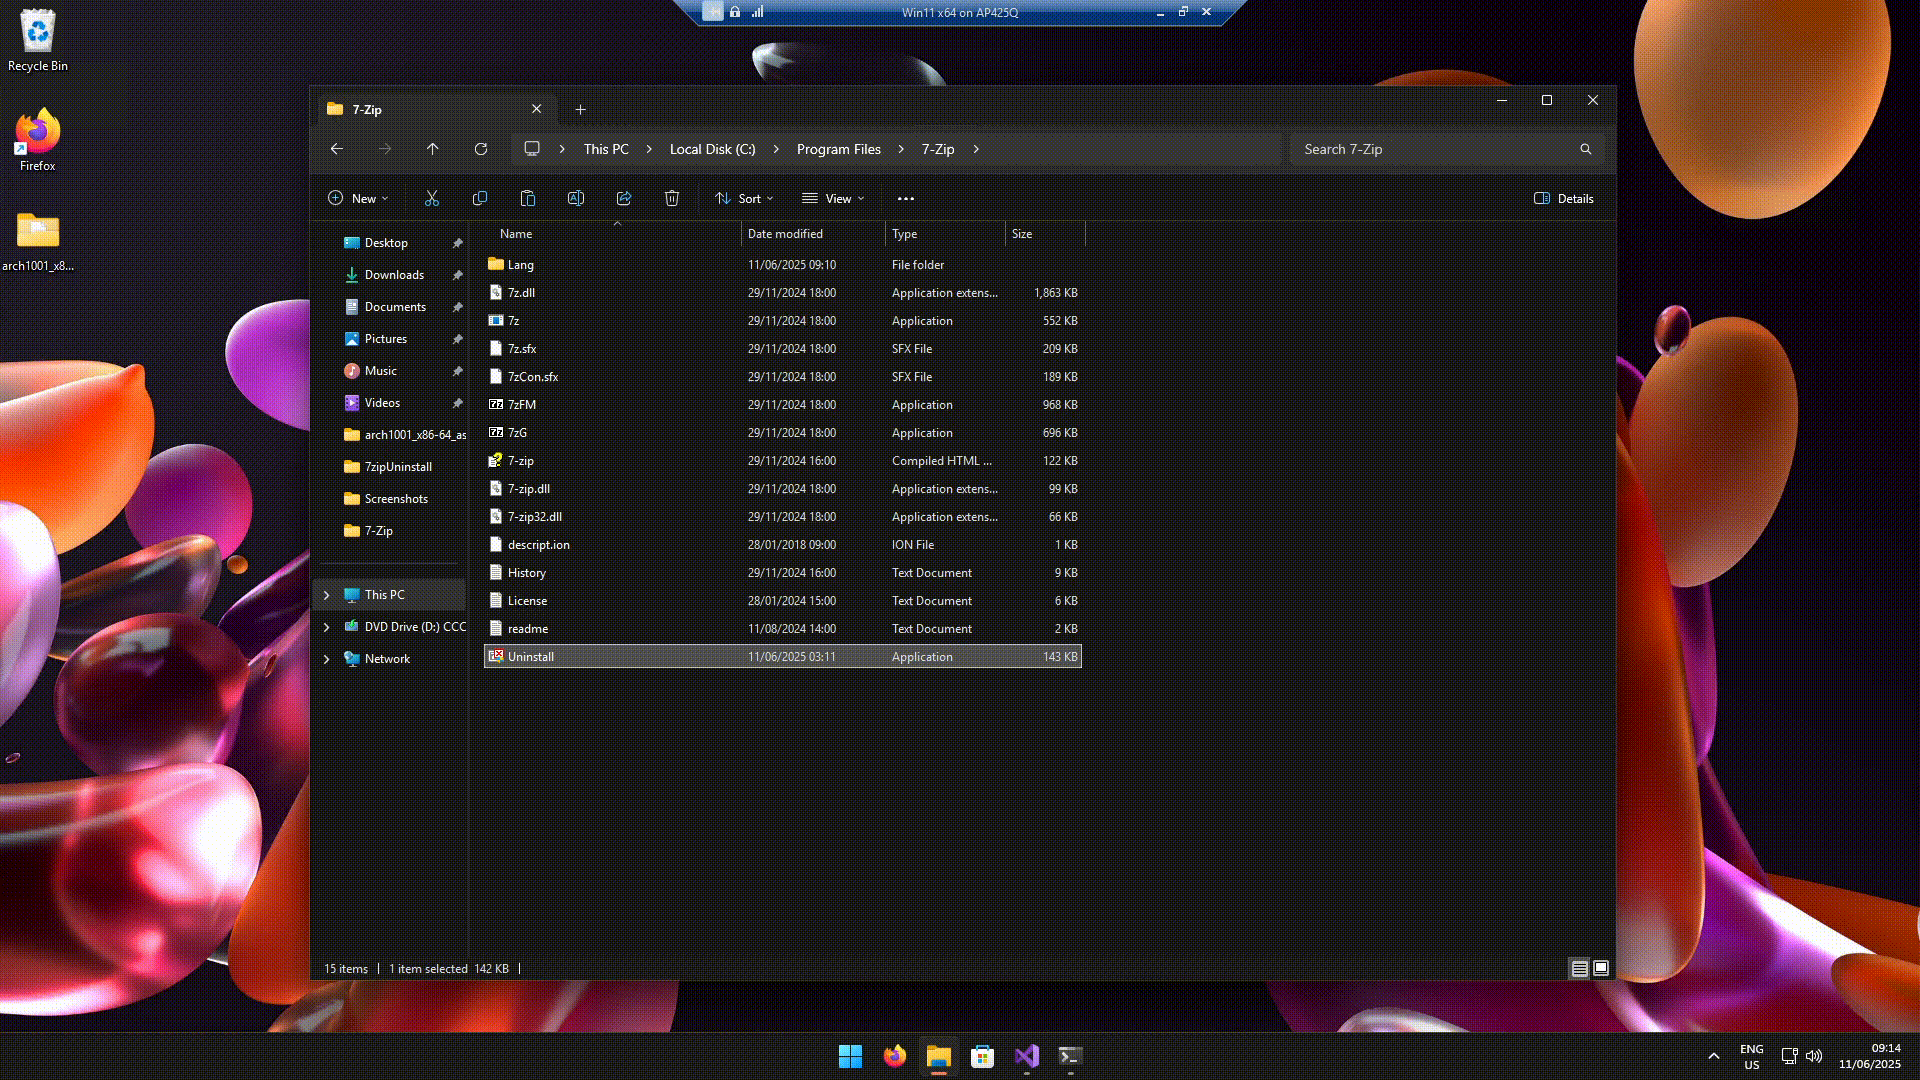Open a new tab with plus button
The image size is (1920, 1080).
click(x=580, y=109)
